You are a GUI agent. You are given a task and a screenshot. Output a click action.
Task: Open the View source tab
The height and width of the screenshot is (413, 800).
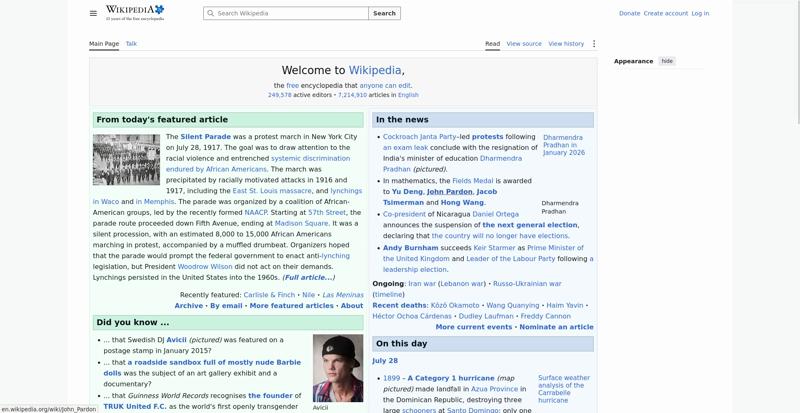(524, 44)
